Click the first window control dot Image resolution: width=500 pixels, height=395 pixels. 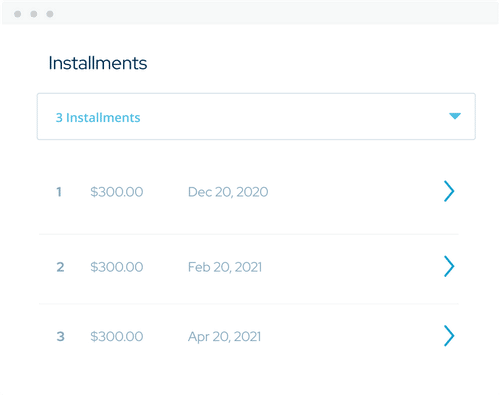[x=18, y=14]
